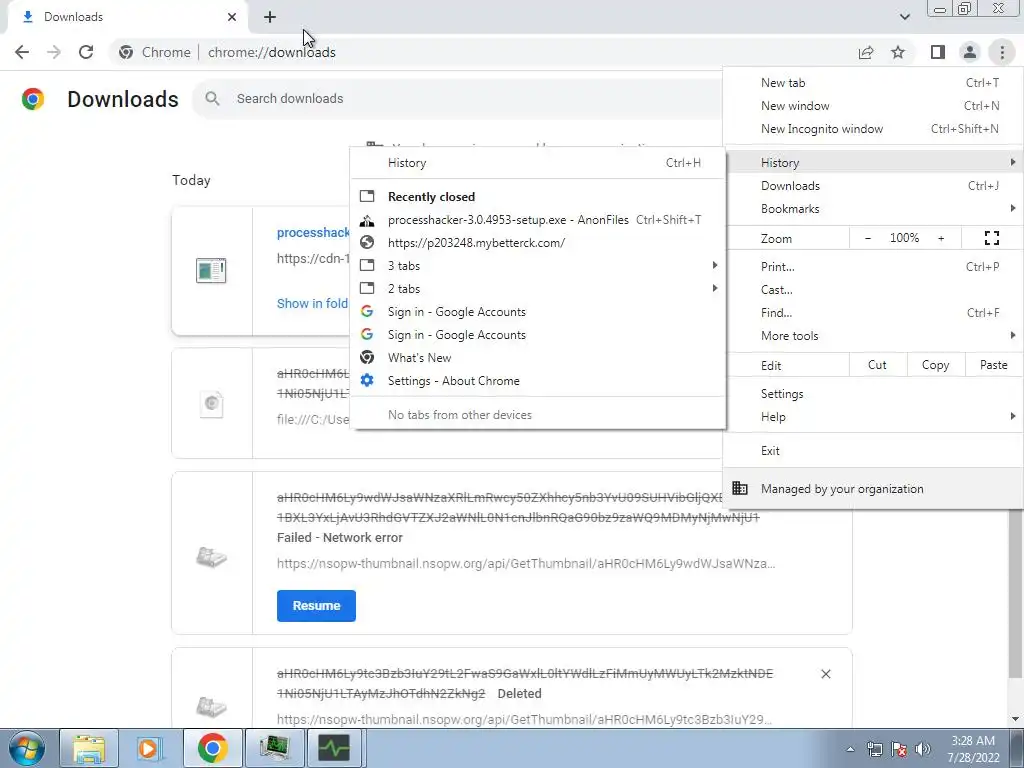Click the three-dot Chrome menu button
Screen dimensions: 1024x768
pyautogui.click(x=1002, y=52)
